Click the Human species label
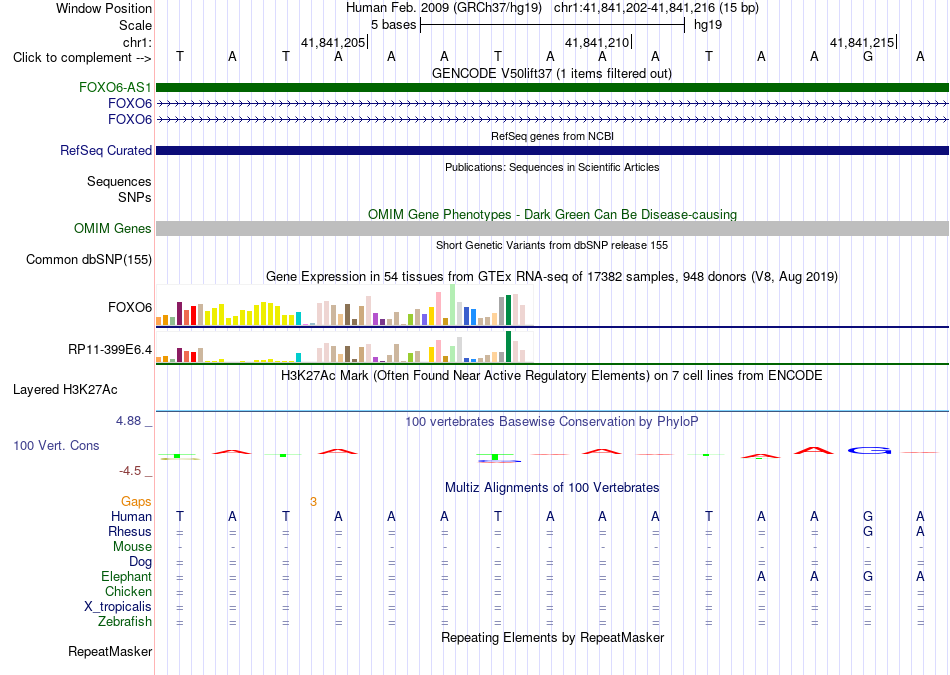The image size is (950, 675). pyautogui.click(x=131, y=517)
